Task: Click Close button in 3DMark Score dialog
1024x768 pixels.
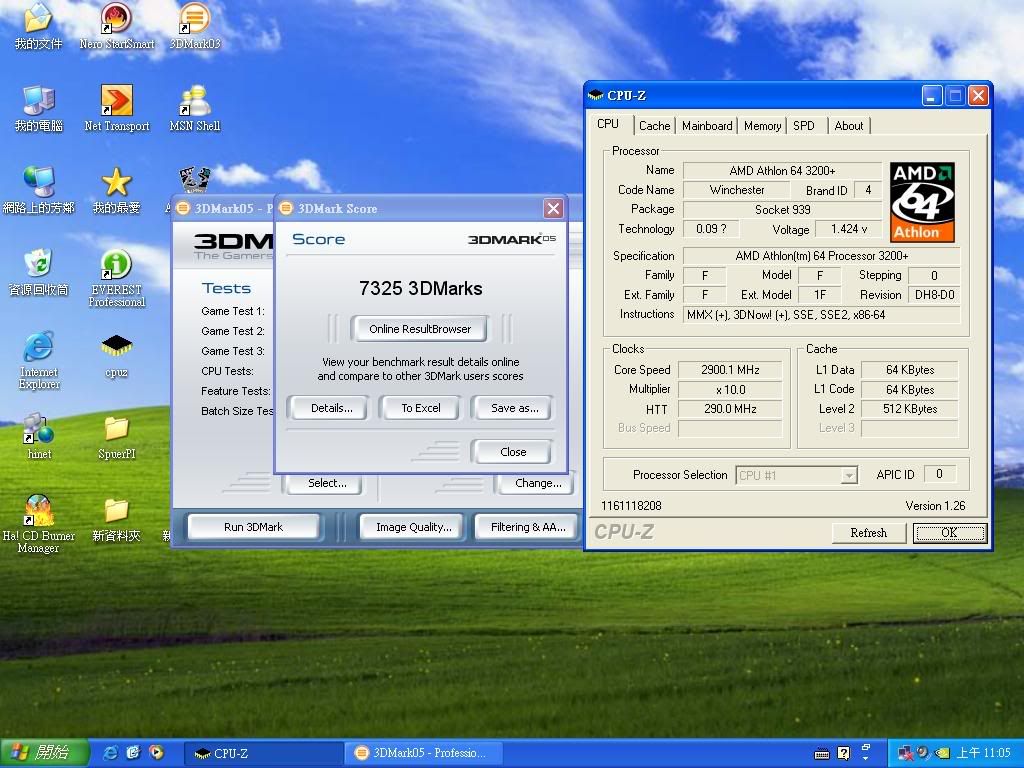Action: click(513, 452)
